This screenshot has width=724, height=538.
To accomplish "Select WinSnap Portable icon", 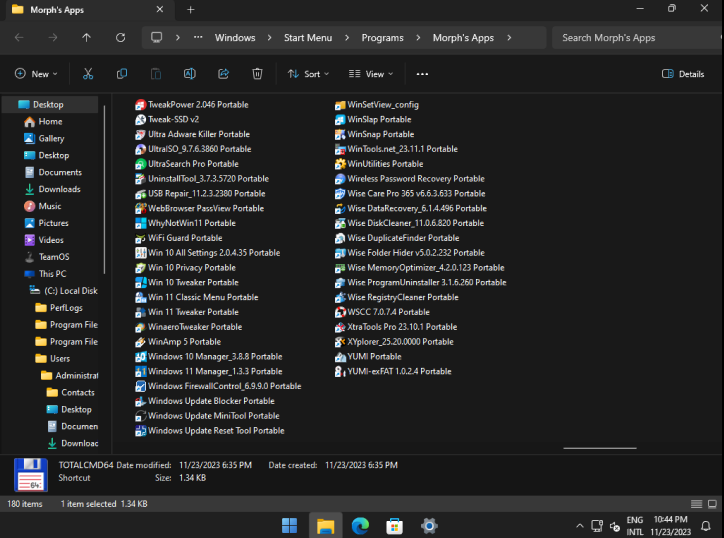I will click(x=340, y=134).
